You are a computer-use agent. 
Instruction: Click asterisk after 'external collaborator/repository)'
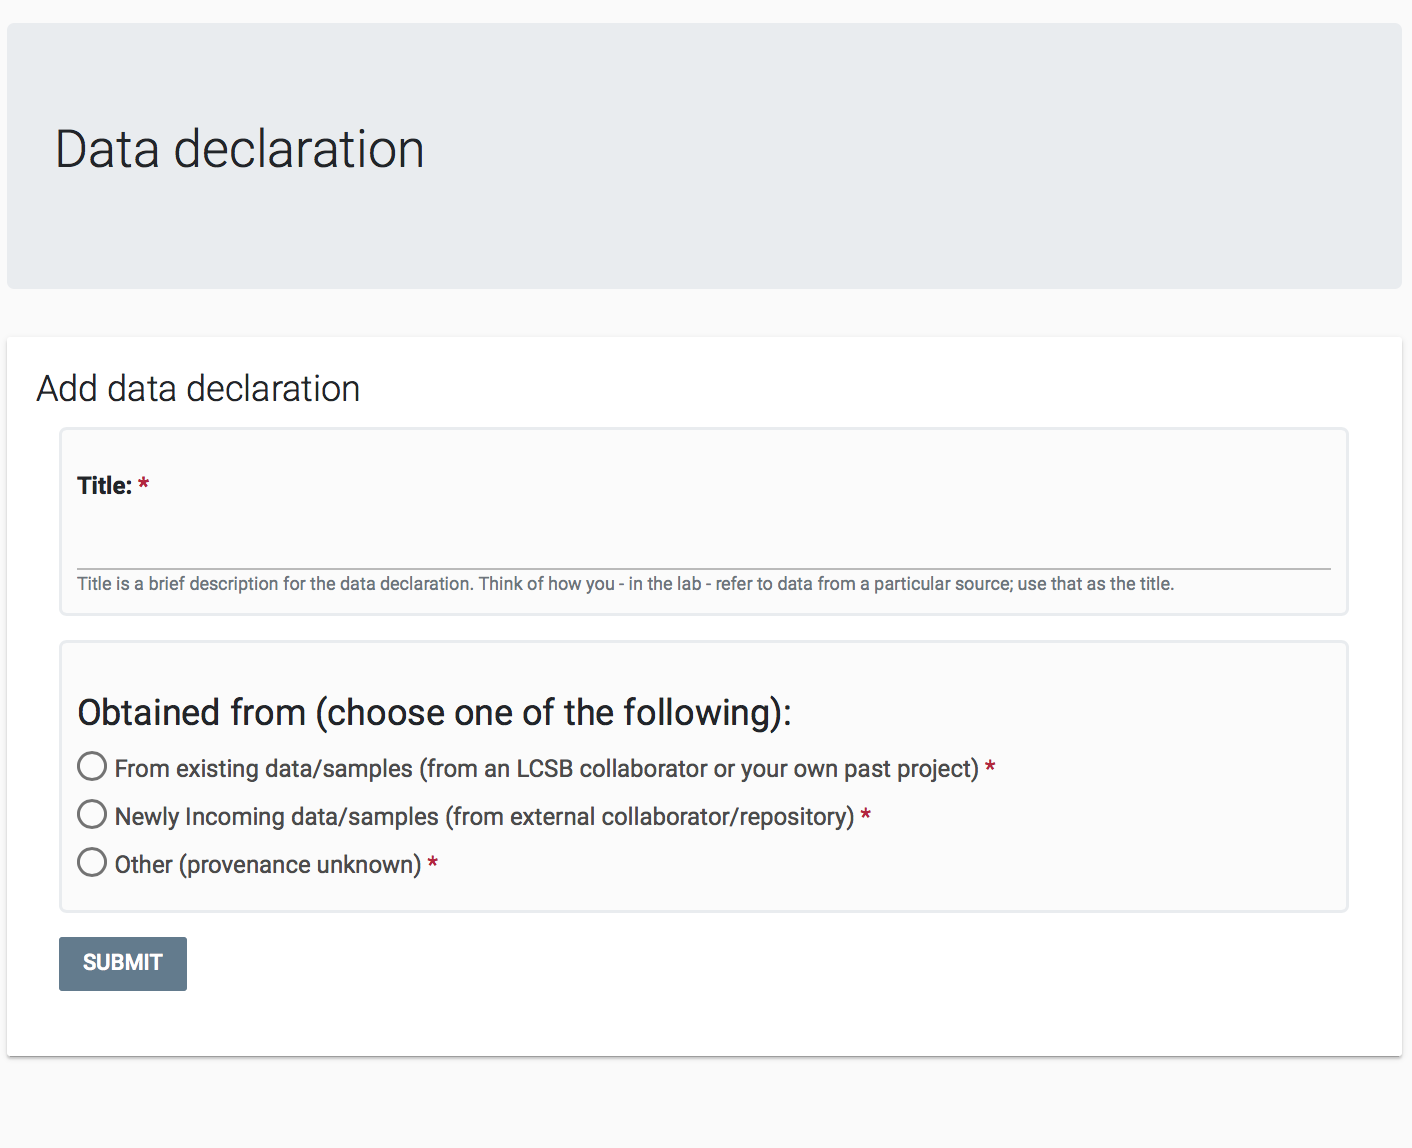pos(866,815)
